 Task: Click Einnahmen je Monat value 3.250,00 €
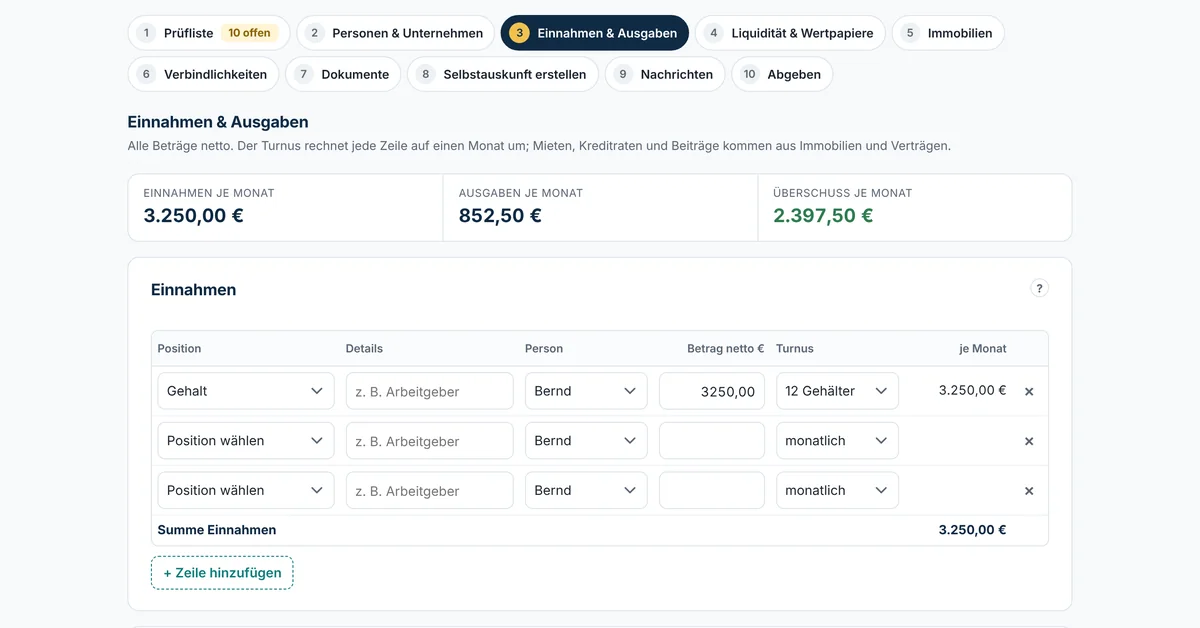[194, 215]
